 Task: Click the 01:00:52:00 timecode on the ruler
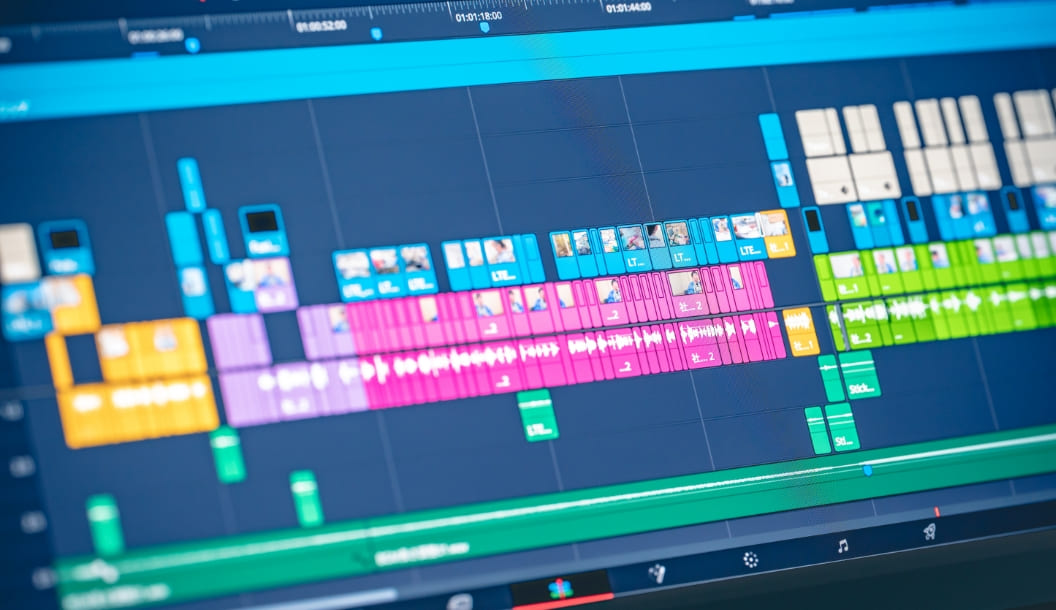321,26
